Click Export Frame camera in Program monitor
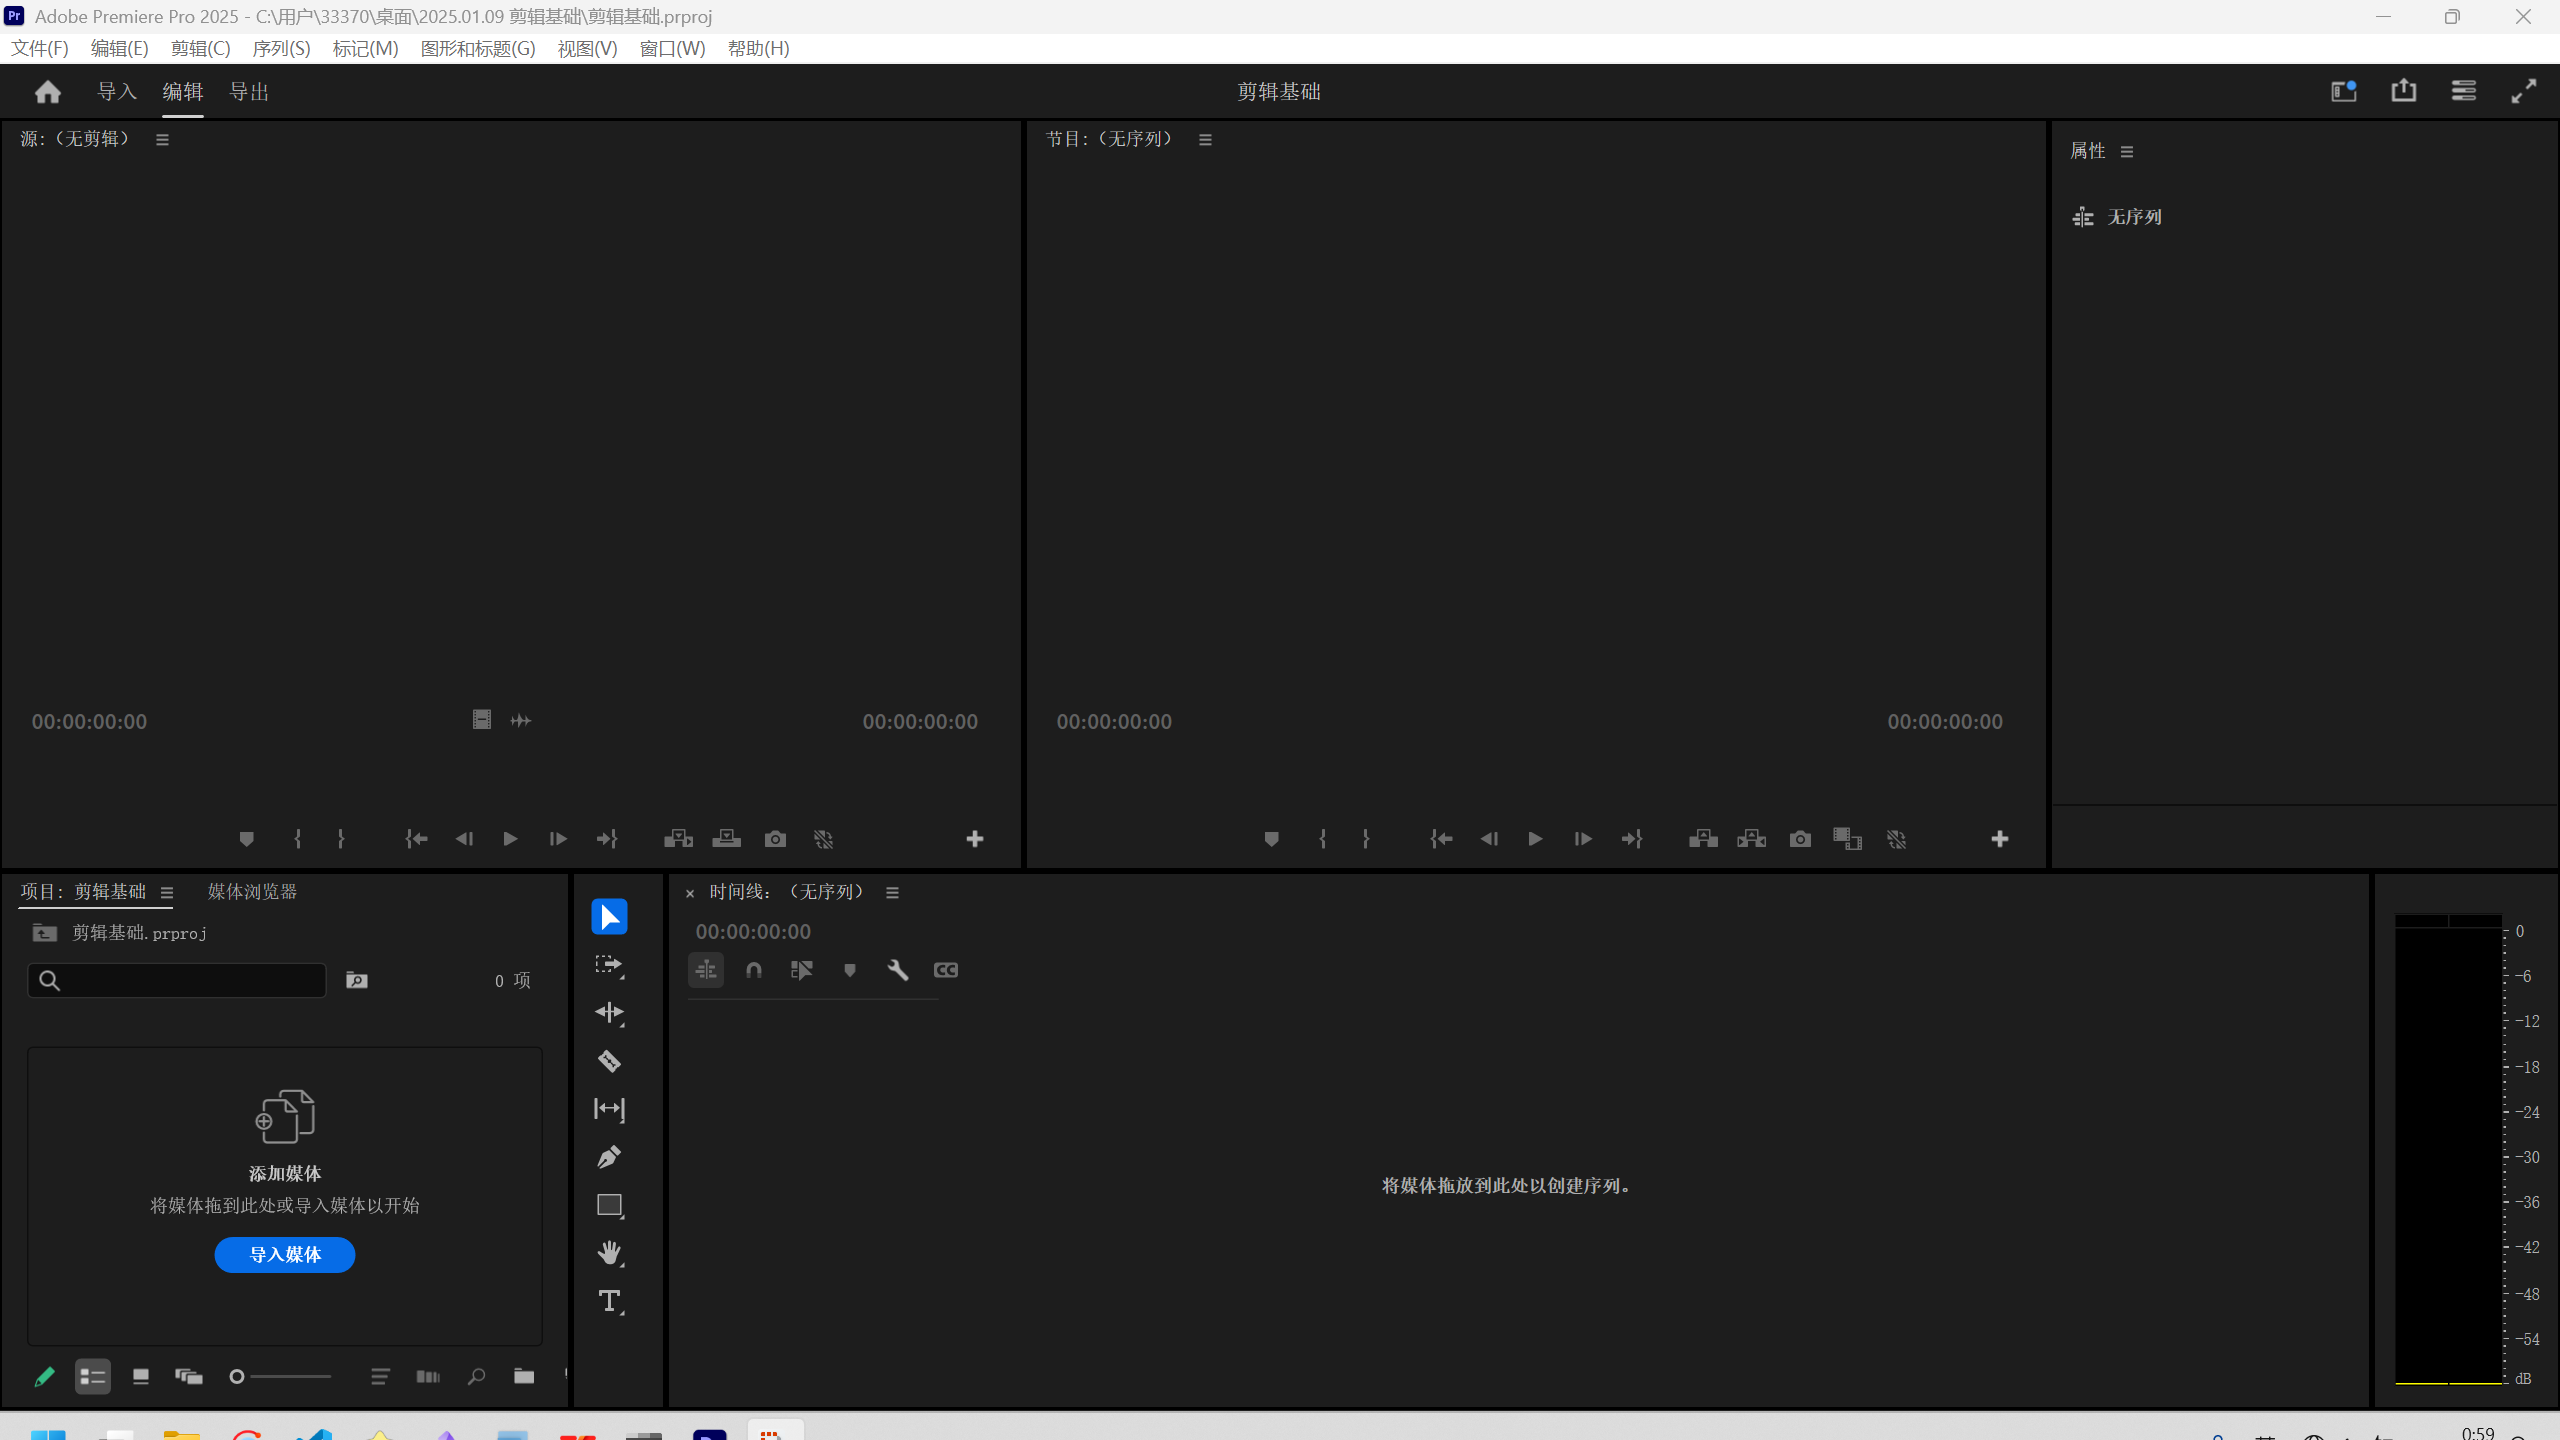The width and height of the screenshot is (2560, 1440). 1800,839
